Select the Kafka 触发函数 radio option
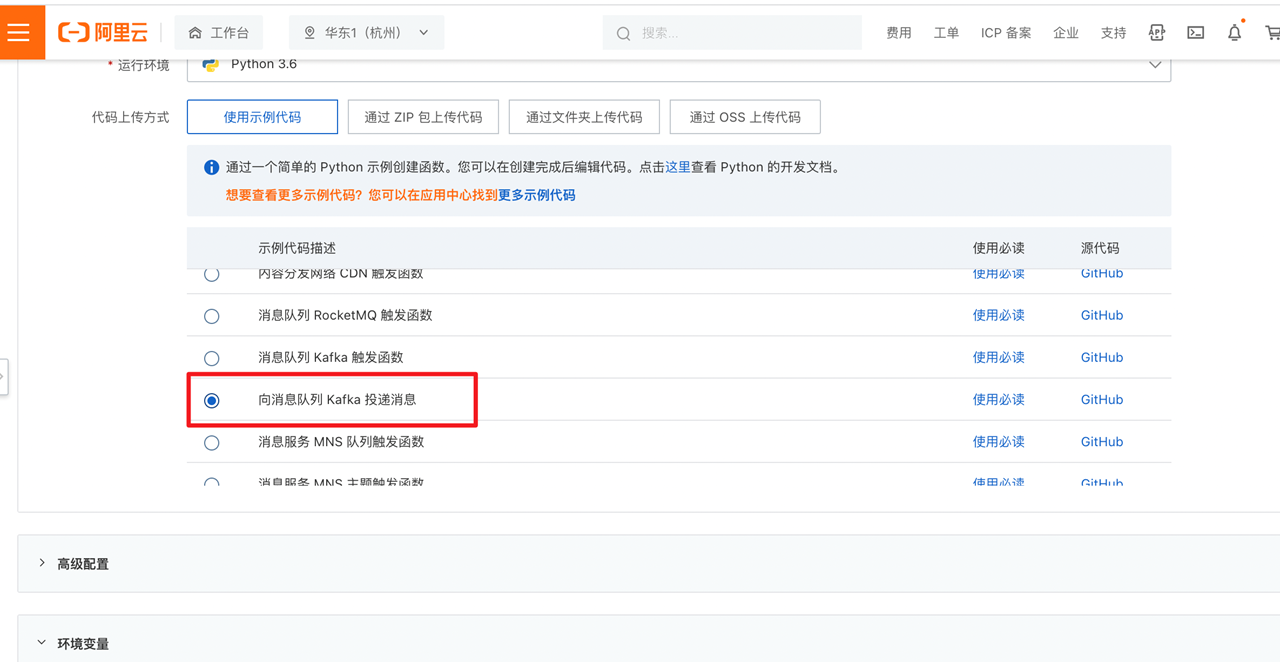The image size is (1280, 662). 211,358
